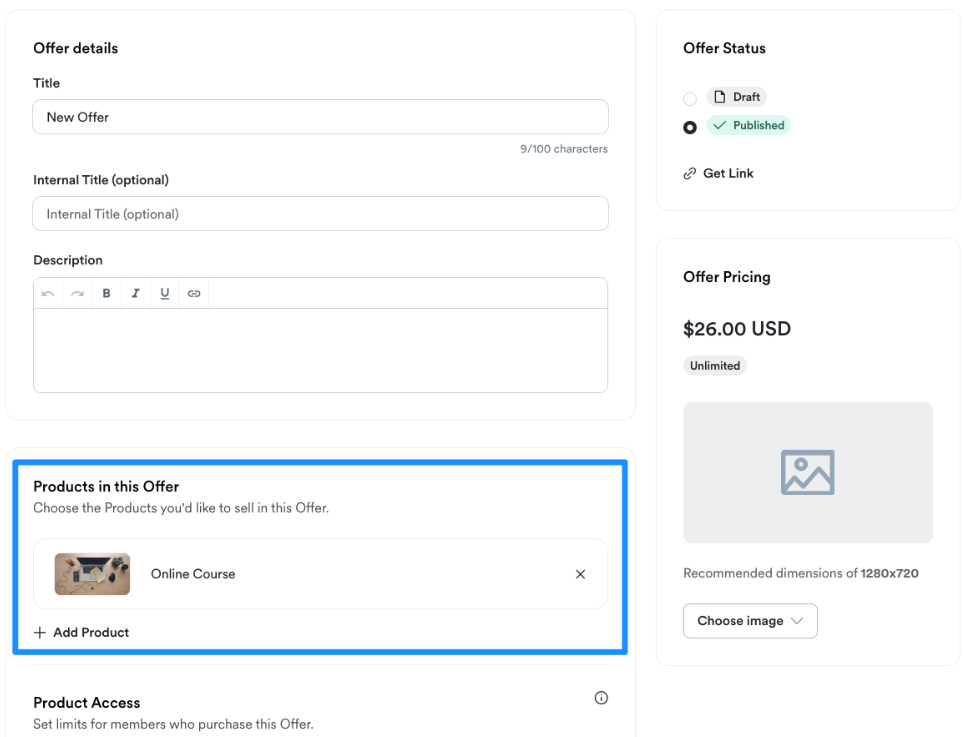Click the Get Link link
Screen dimensions: 963x737
click(x=719, y=174)
